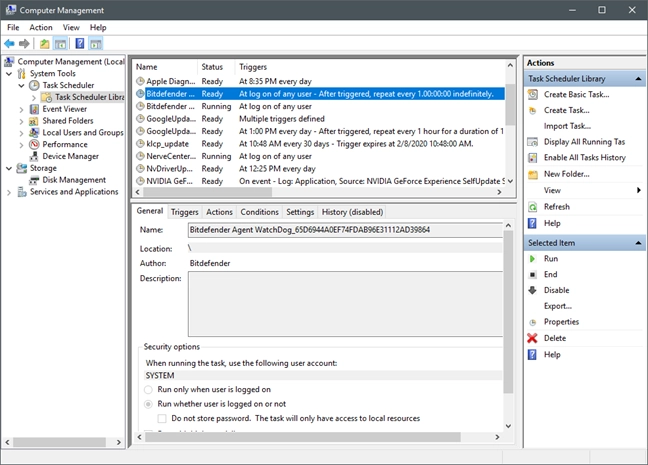This screenshot has width=648, height=465.
Task: Click the Export... action
Action: coord(557,306)
